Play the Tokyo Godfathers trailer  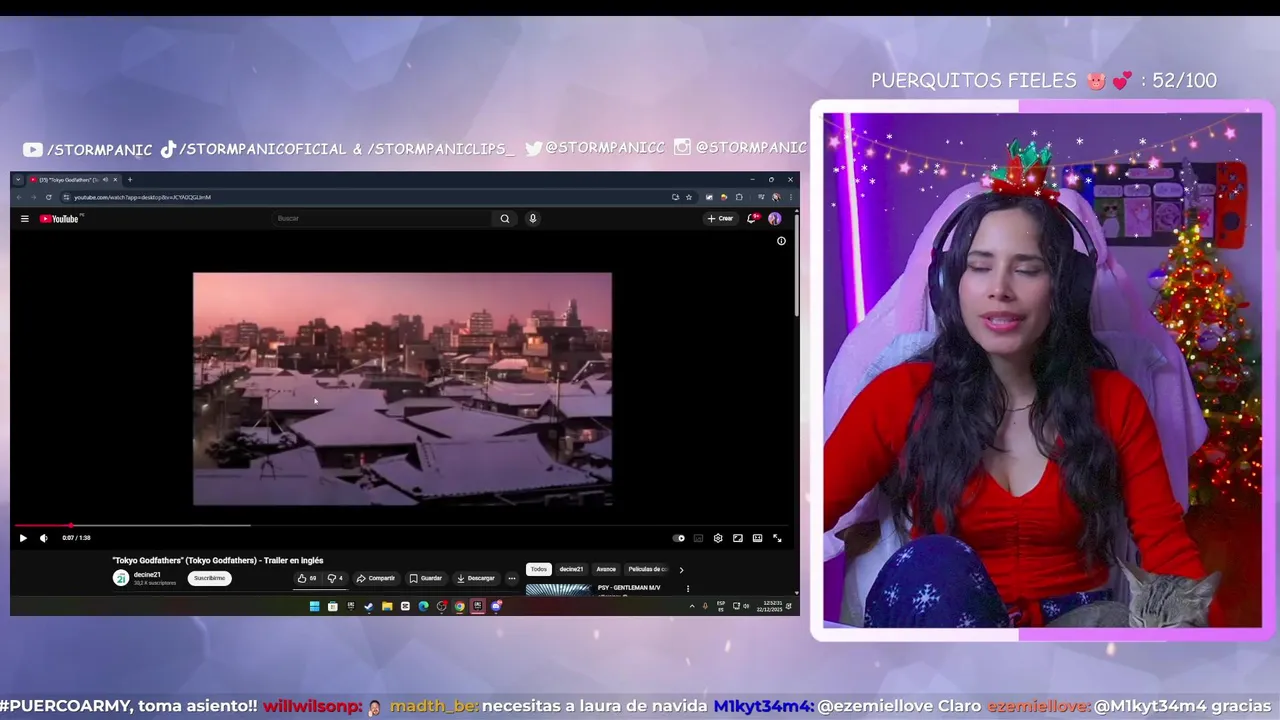pos(23,538)
